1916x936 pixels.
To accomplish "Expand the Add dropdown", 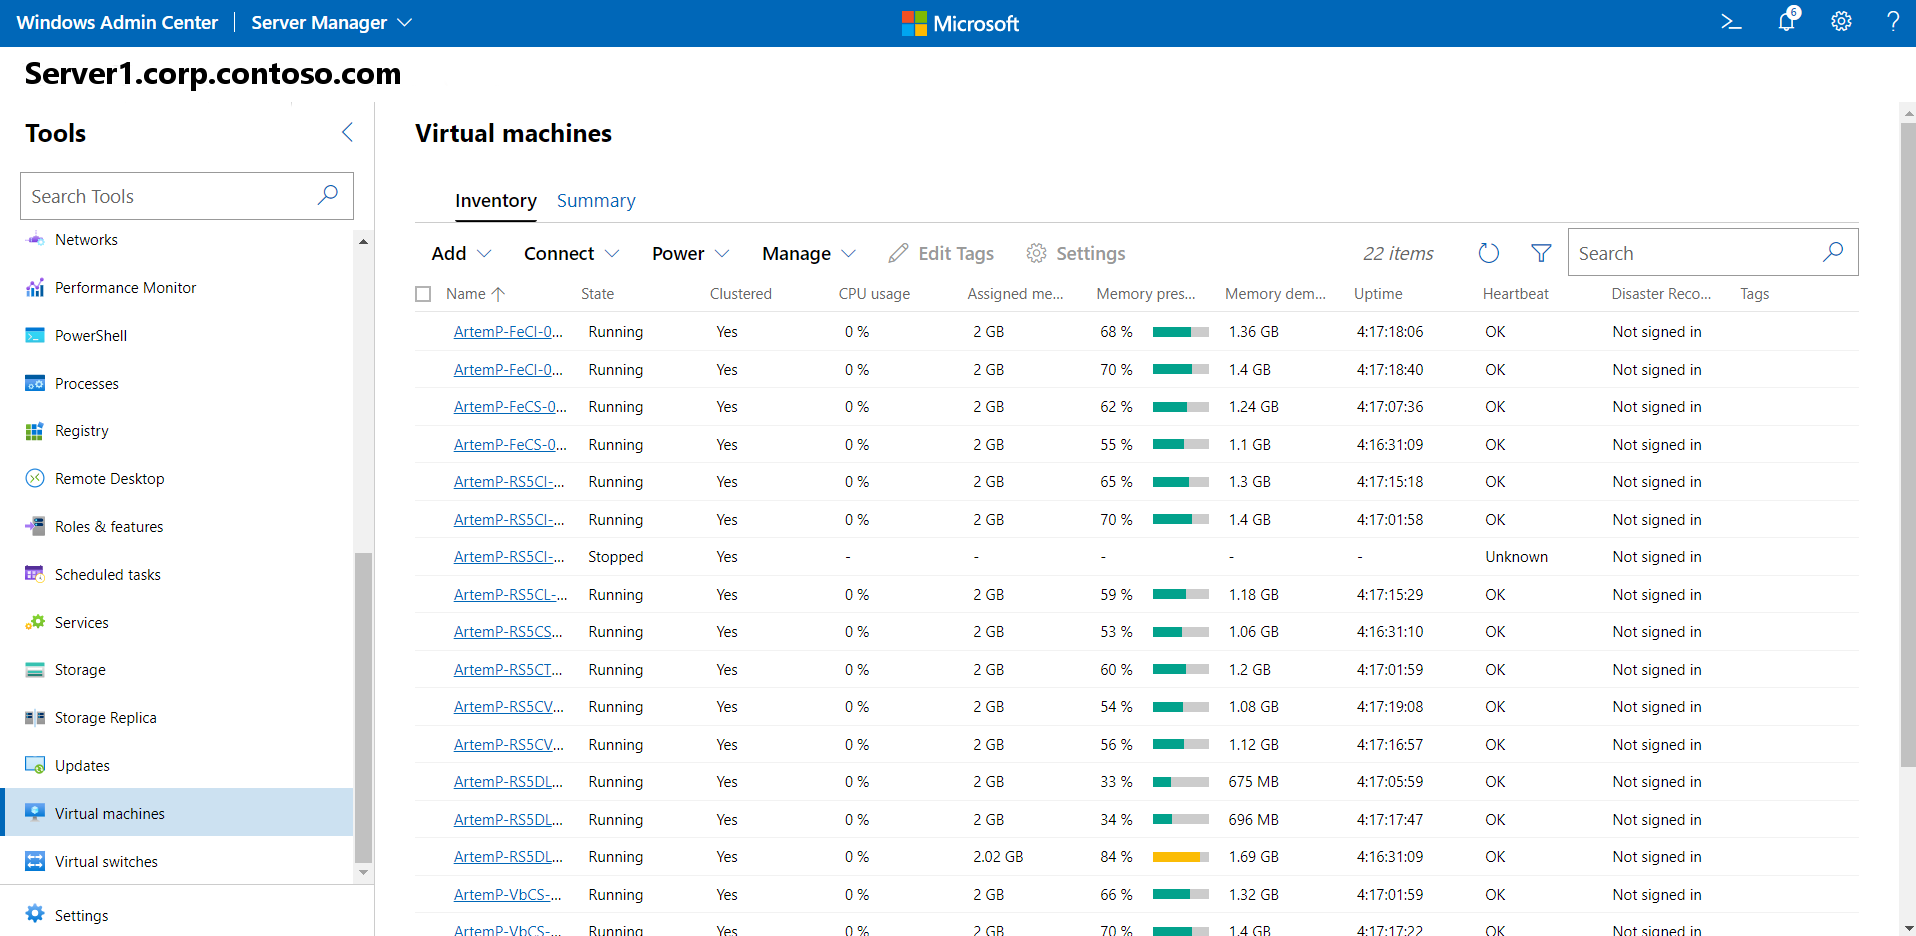I will [x=461, y=254].
